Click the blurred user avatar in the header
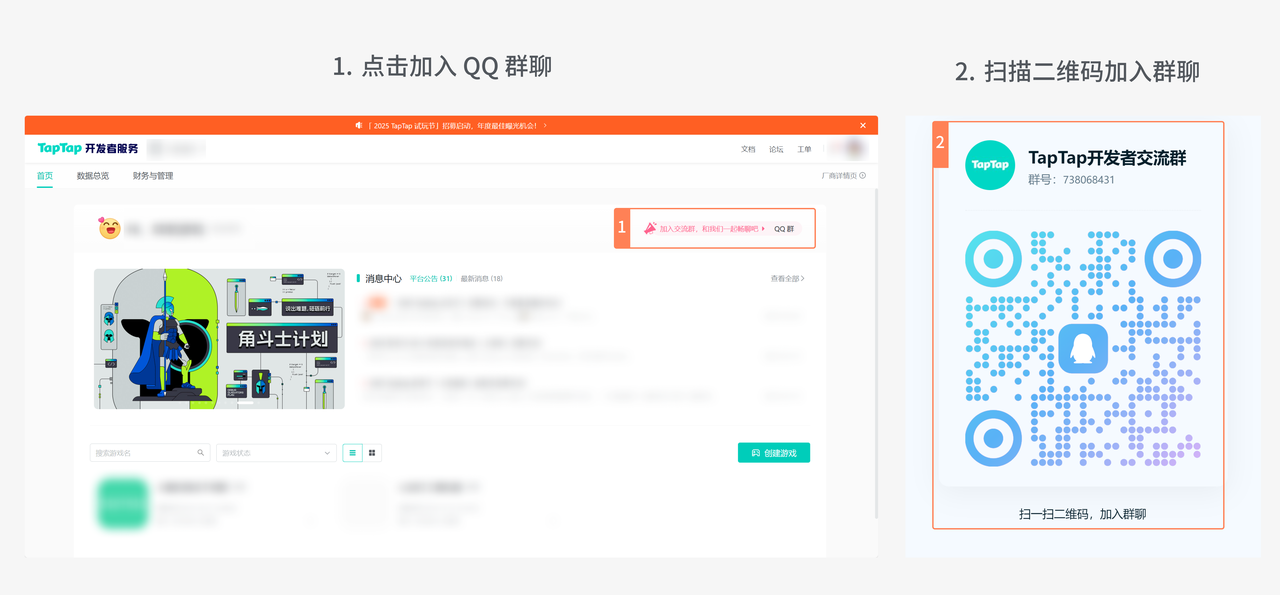Screen dimensions: 1280x595 click(x=854, y=148)
